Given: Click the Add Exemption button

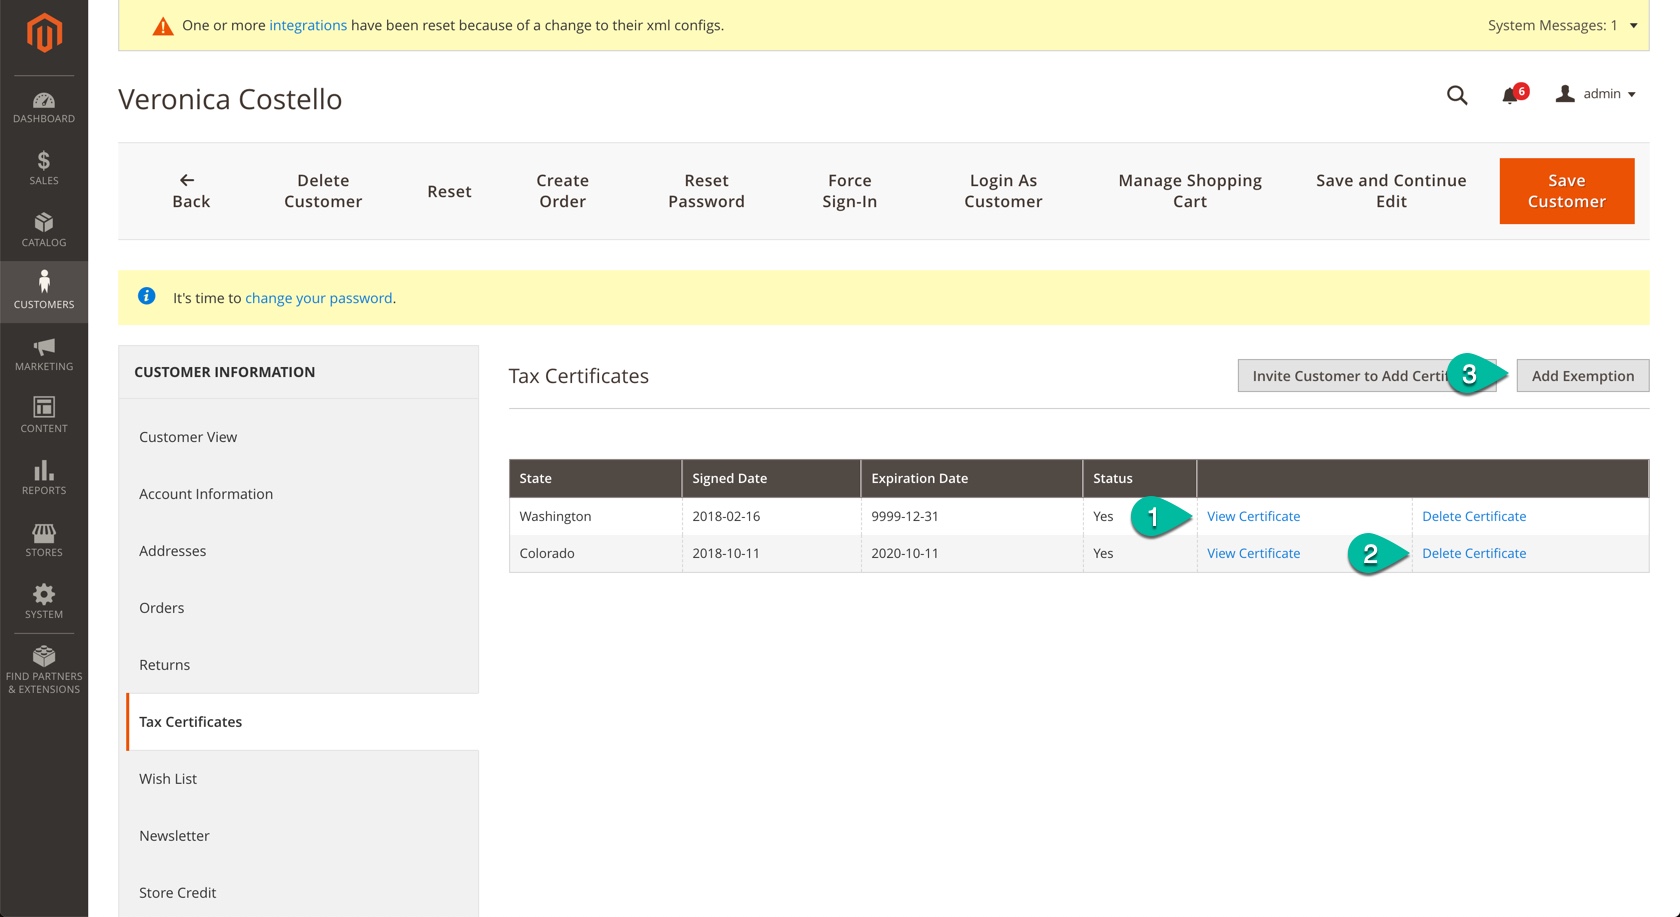Looking at the screenshot, I should pyautogui.click(x=1582, y=376).
